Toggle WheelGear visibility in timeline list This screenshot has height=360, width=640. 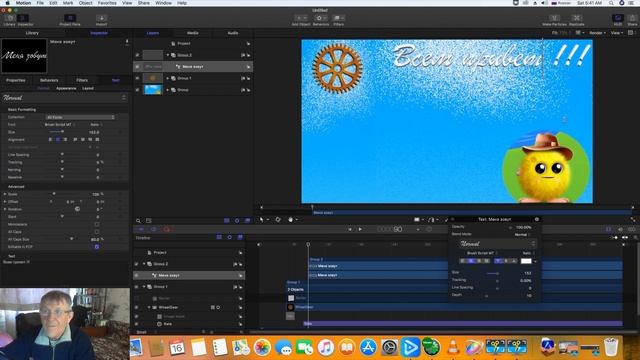(x=136, y=307)
